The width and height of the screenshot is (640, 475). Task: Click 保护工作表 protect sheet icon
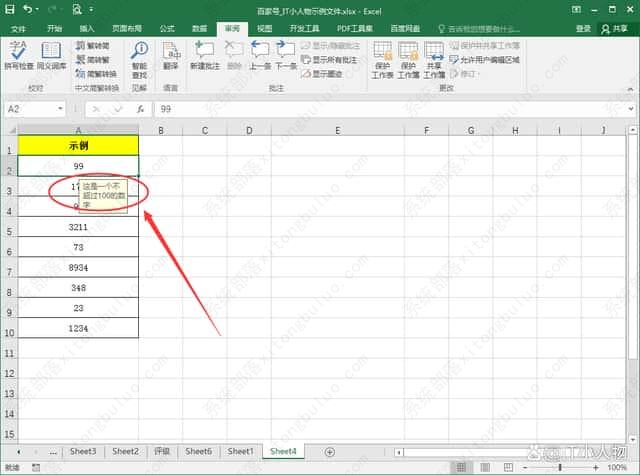[x=382, y=58]
